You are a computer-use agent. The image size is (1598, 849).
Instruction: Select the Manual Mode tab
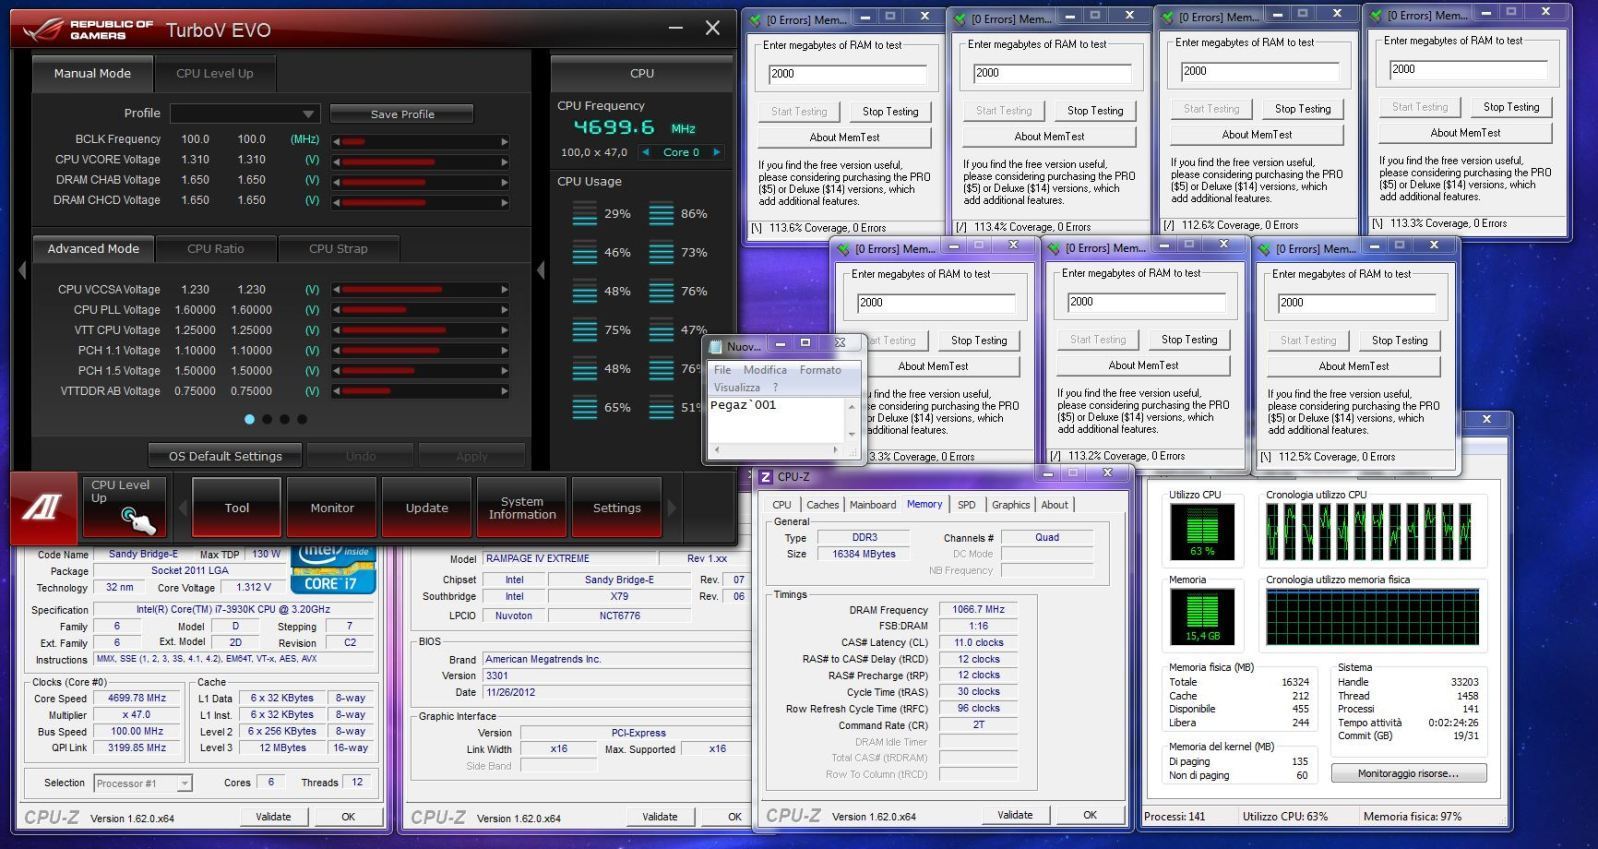point(92,73)
